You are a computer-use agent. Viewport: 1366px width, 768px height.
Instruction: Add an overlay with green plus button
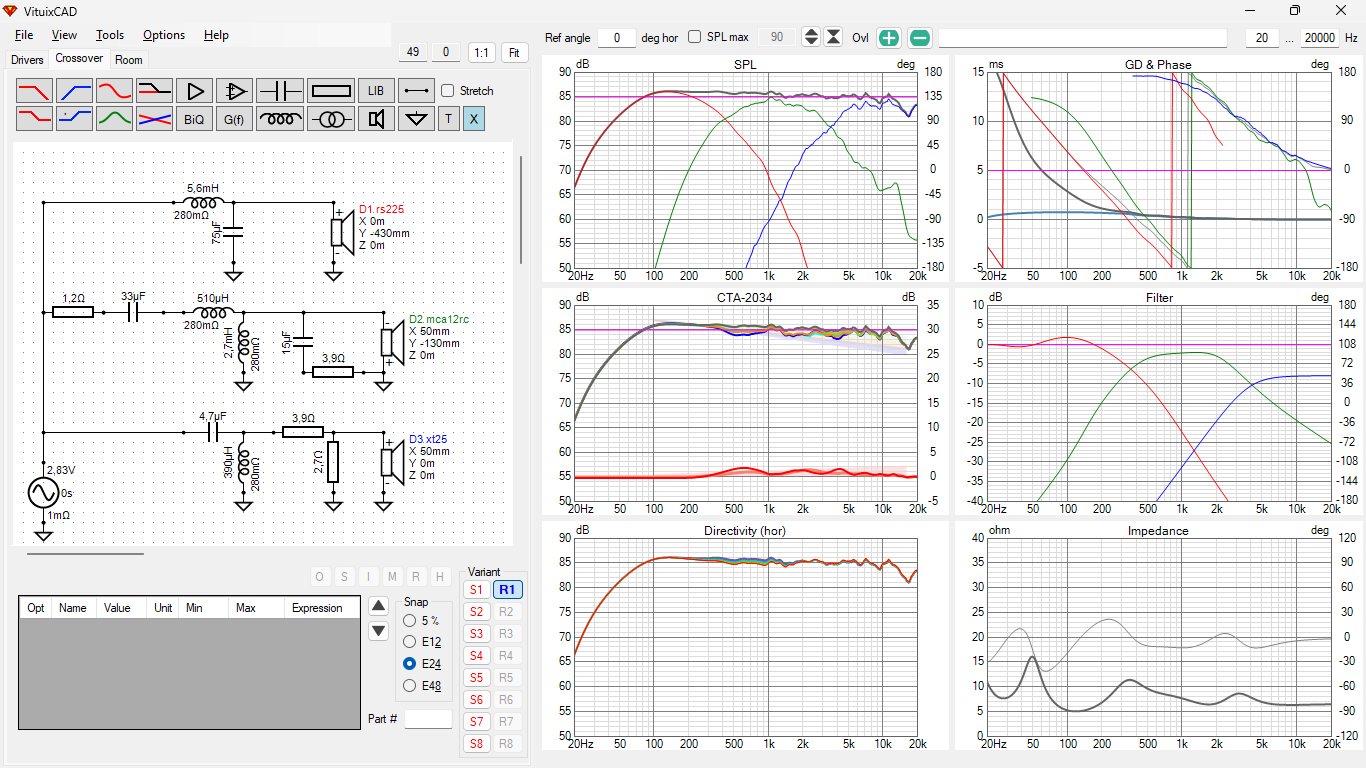(889, 38)
